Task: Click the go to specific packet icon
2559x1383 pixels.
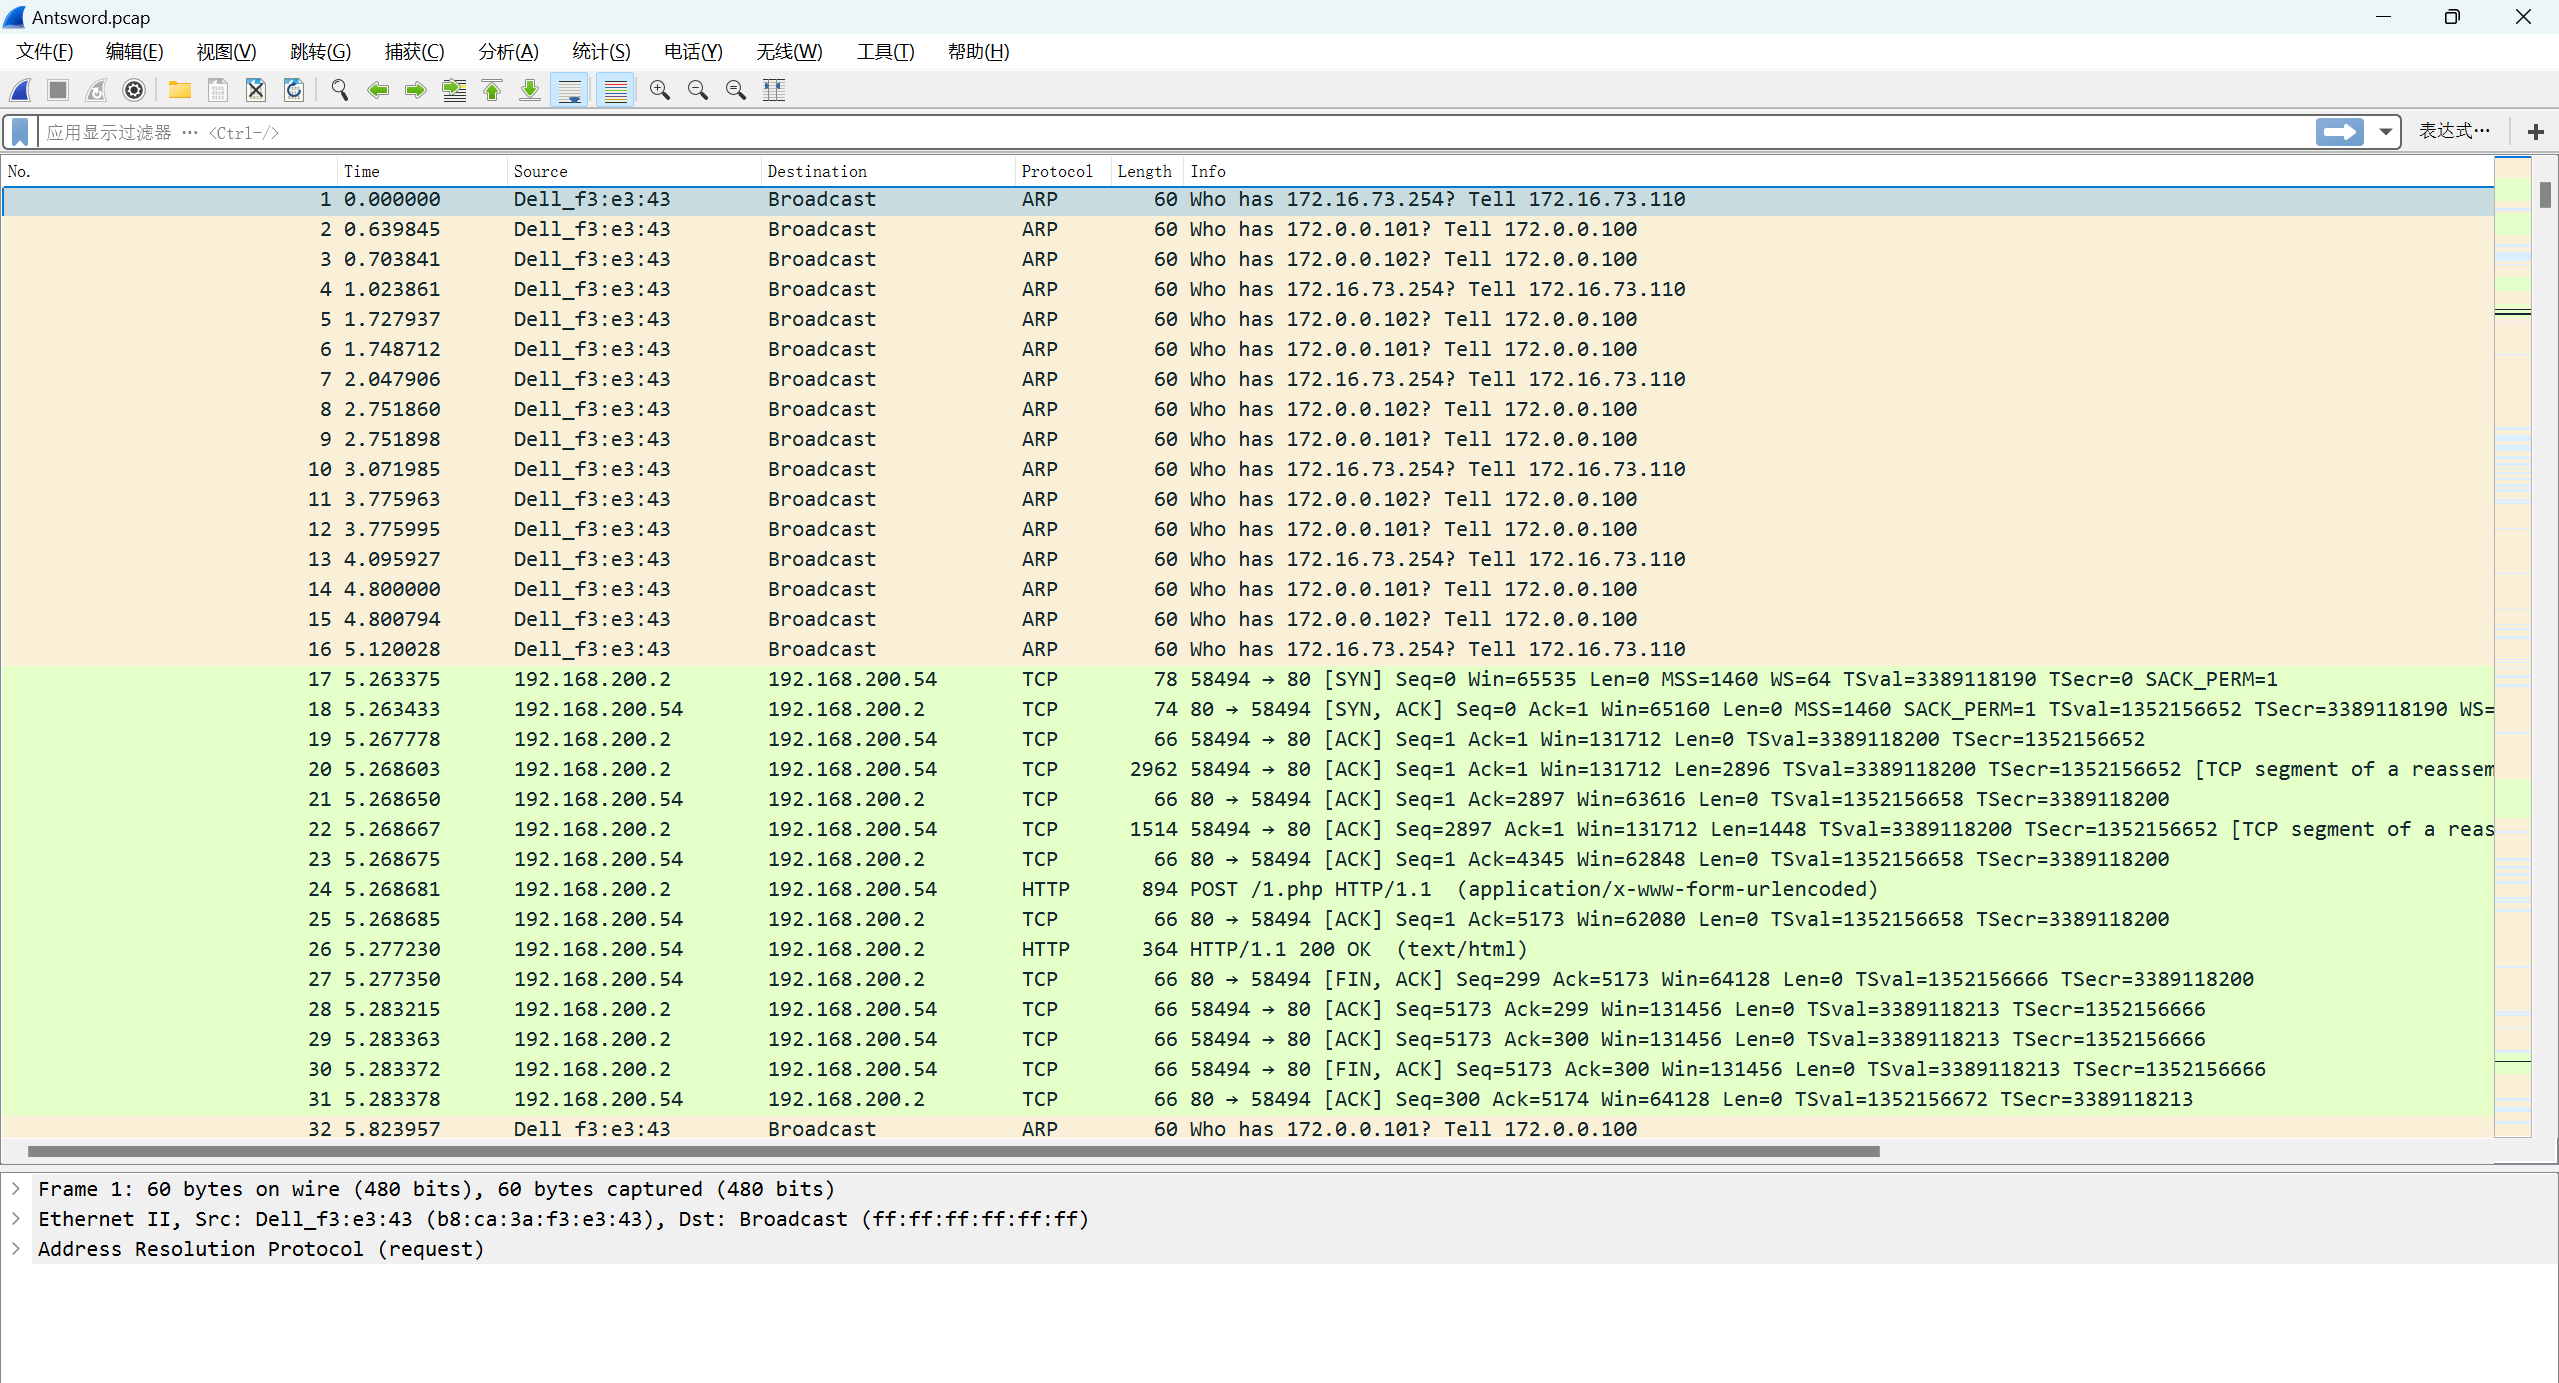Action: point(454,90)
